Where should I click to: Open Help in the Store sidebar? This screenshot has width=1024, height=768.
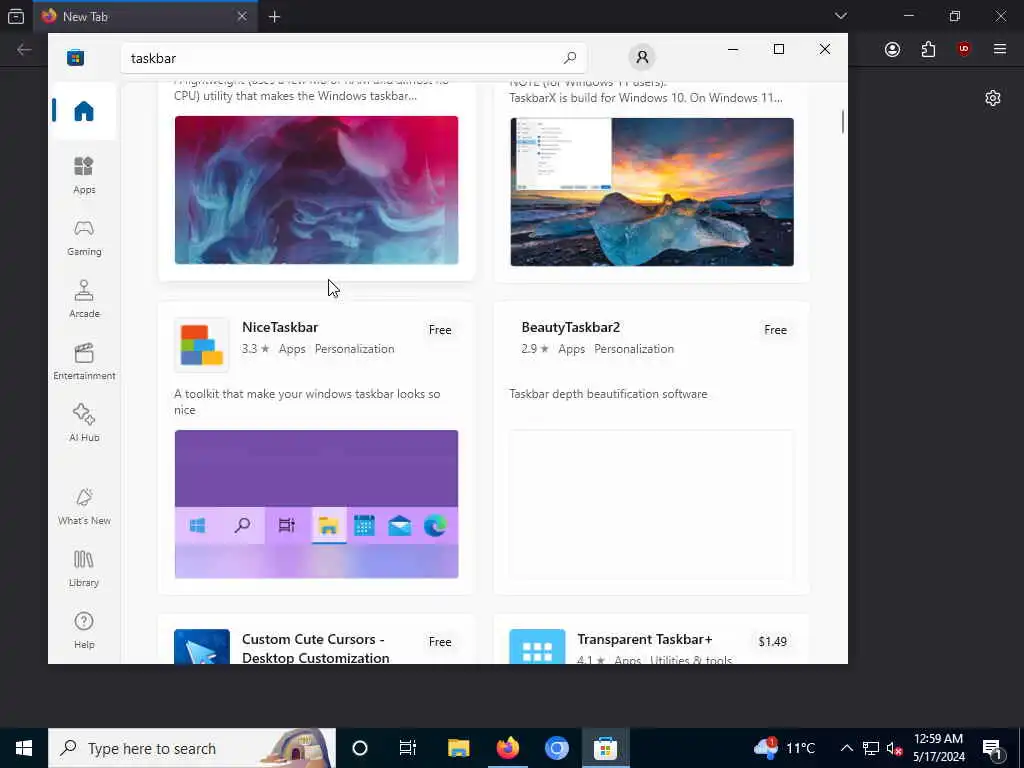click(x=84, y=630)
